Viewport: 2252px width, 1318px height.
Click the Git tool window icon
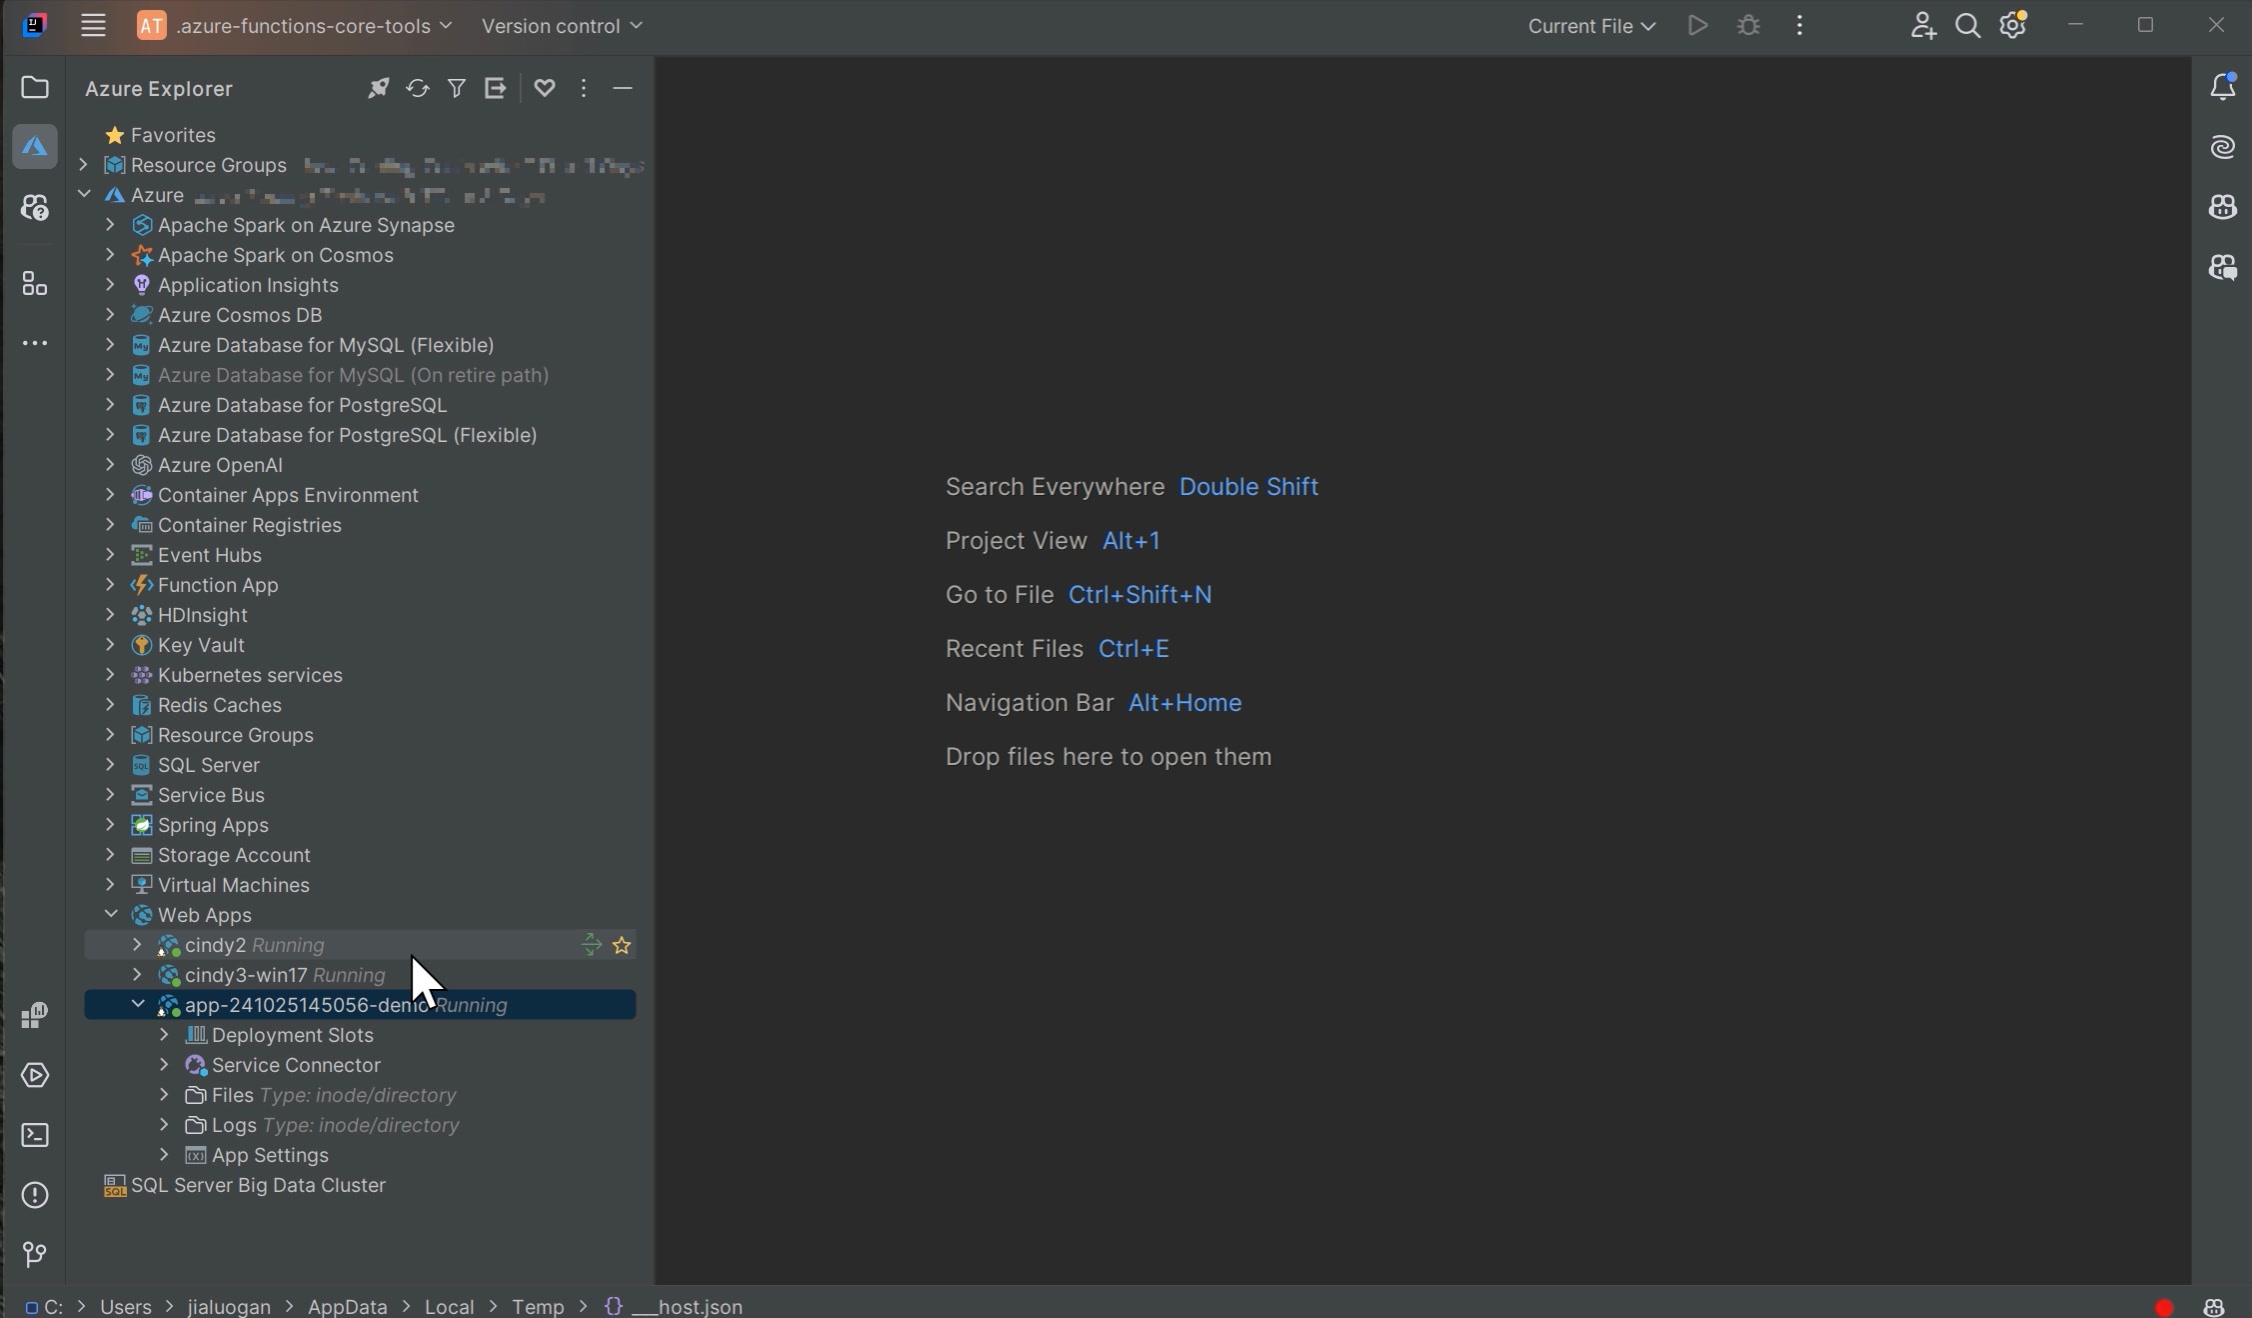pos(35,1254)
